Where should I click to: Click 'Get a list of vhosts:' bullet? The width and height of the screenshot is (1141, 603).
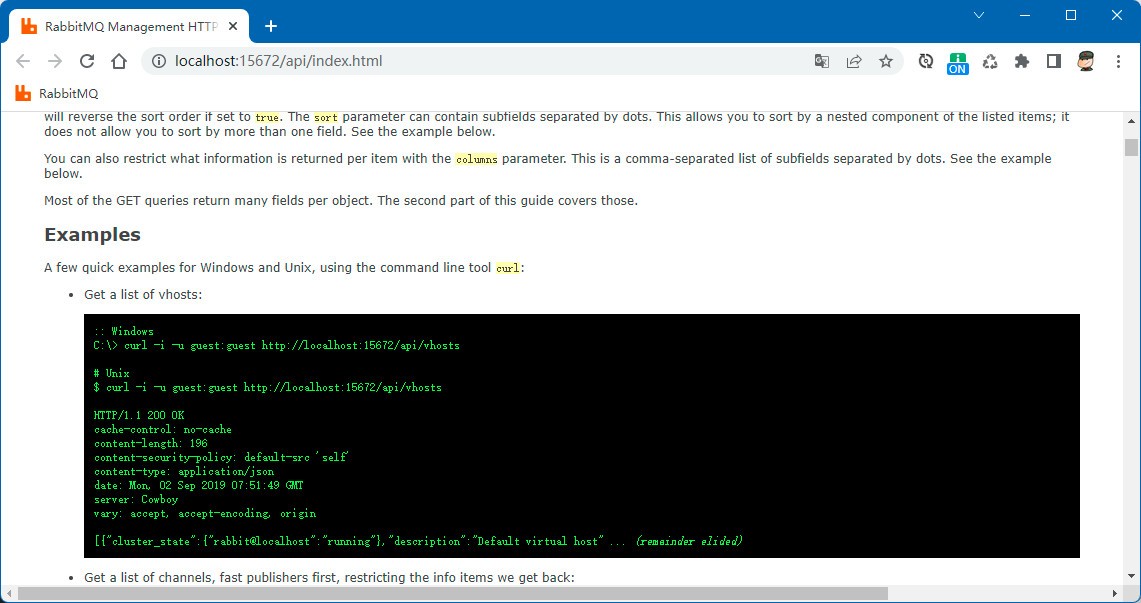[x=143, y=295]
